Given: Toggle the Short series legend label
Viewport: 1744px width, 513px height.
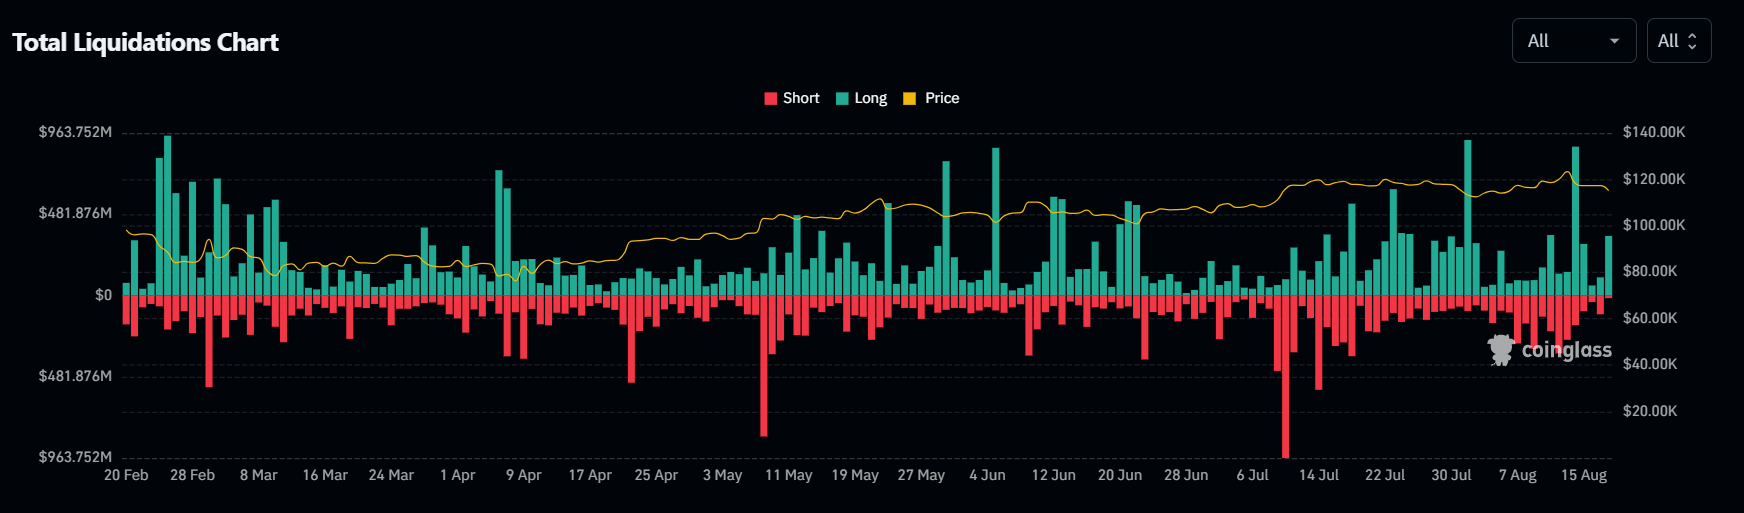Looking at the screenshot, I should tap(801, 98).
